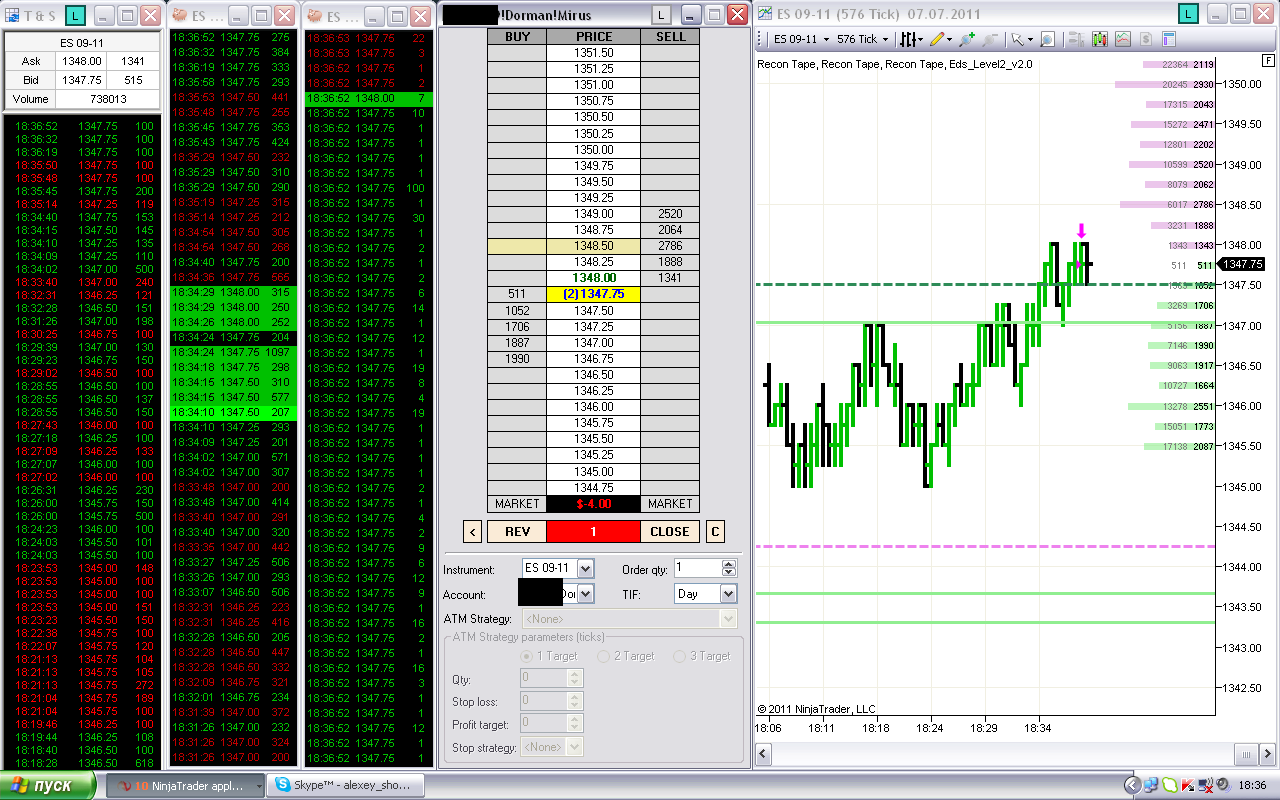
Task: Expand hidden tray icons arrow
Action: [1132, 786]
